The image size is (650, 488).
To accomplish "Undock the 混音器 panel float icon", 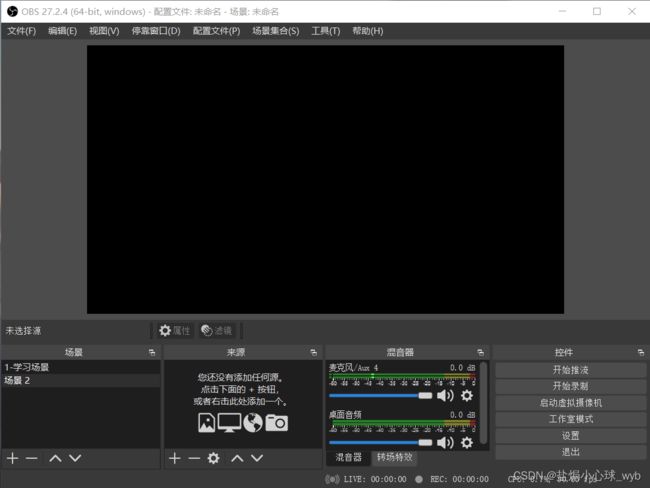I will (x=480, y=352).
